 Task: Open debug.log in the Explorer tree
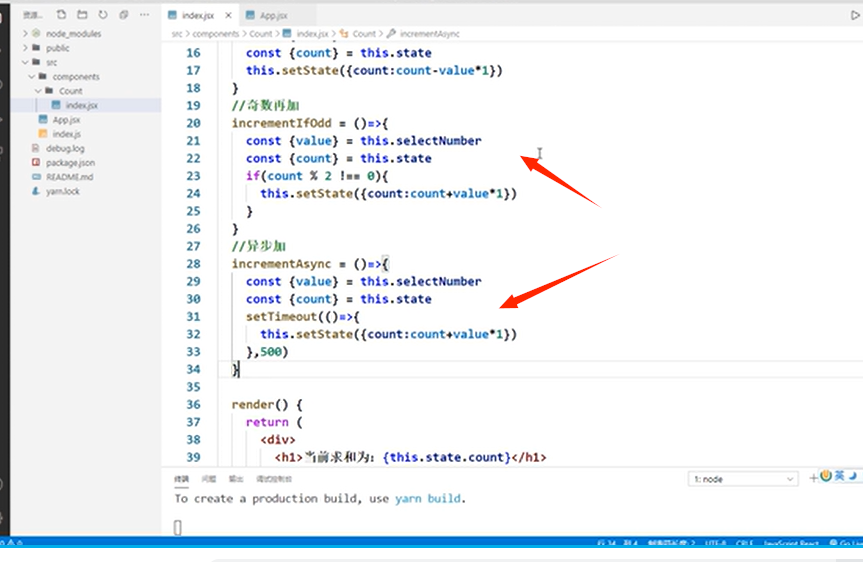pyautogui.click(x=65, y=148)
